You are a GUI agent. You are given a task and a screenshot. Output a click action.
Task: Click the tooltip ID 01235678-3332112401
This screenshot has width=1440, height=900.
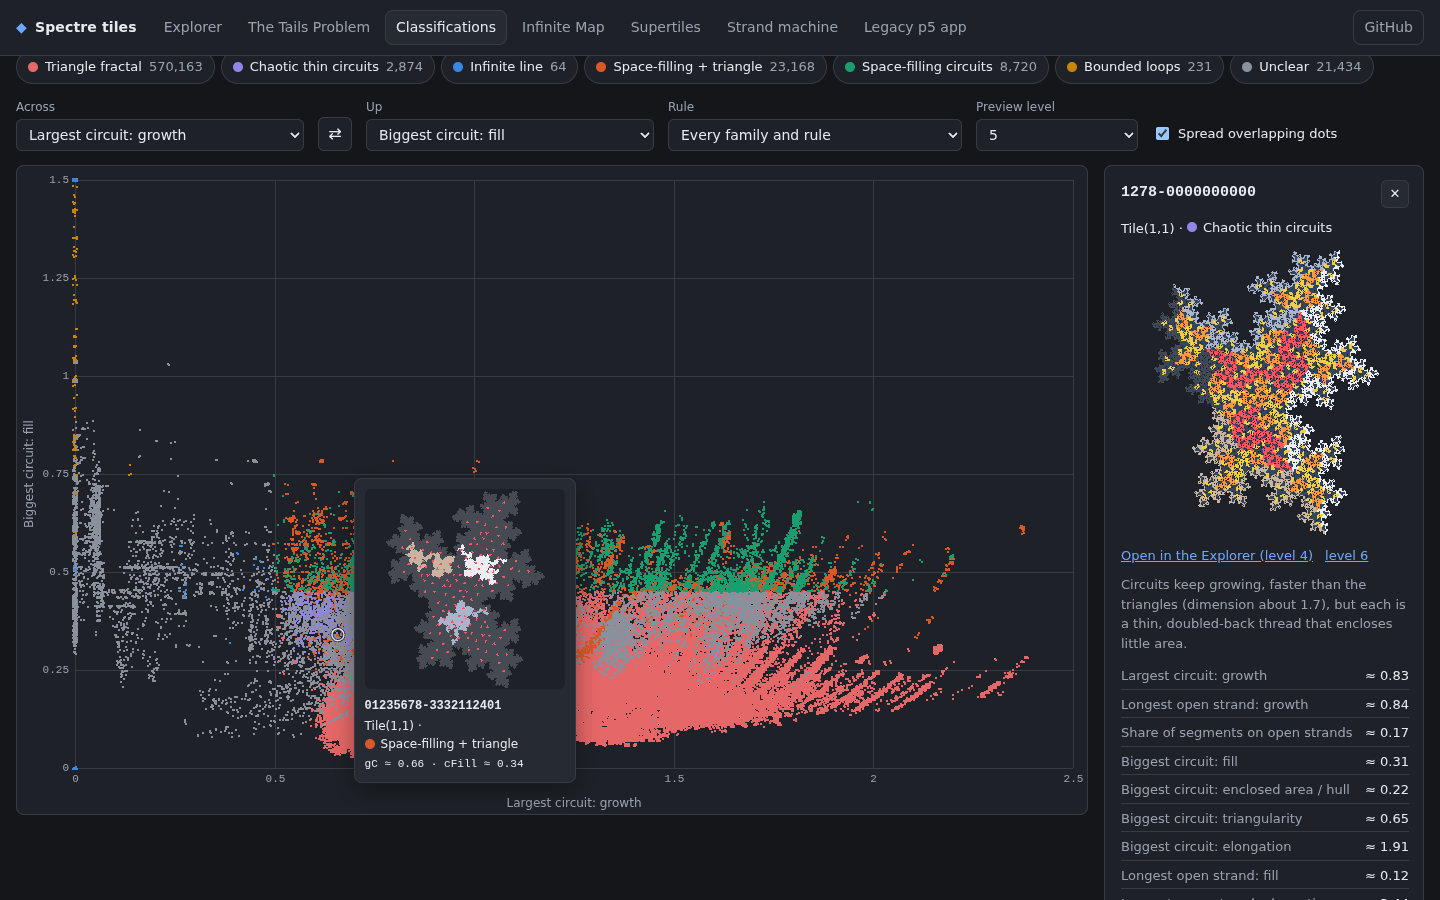coord(433,706)
